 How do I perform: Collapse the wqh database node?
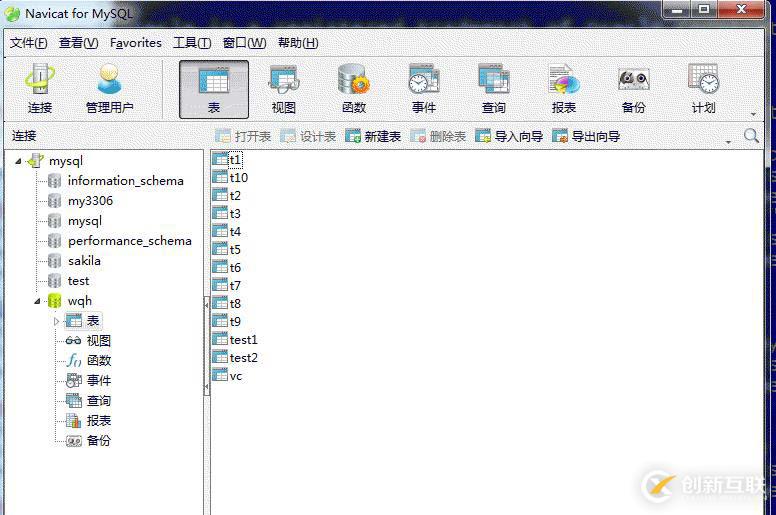(37, 301)
